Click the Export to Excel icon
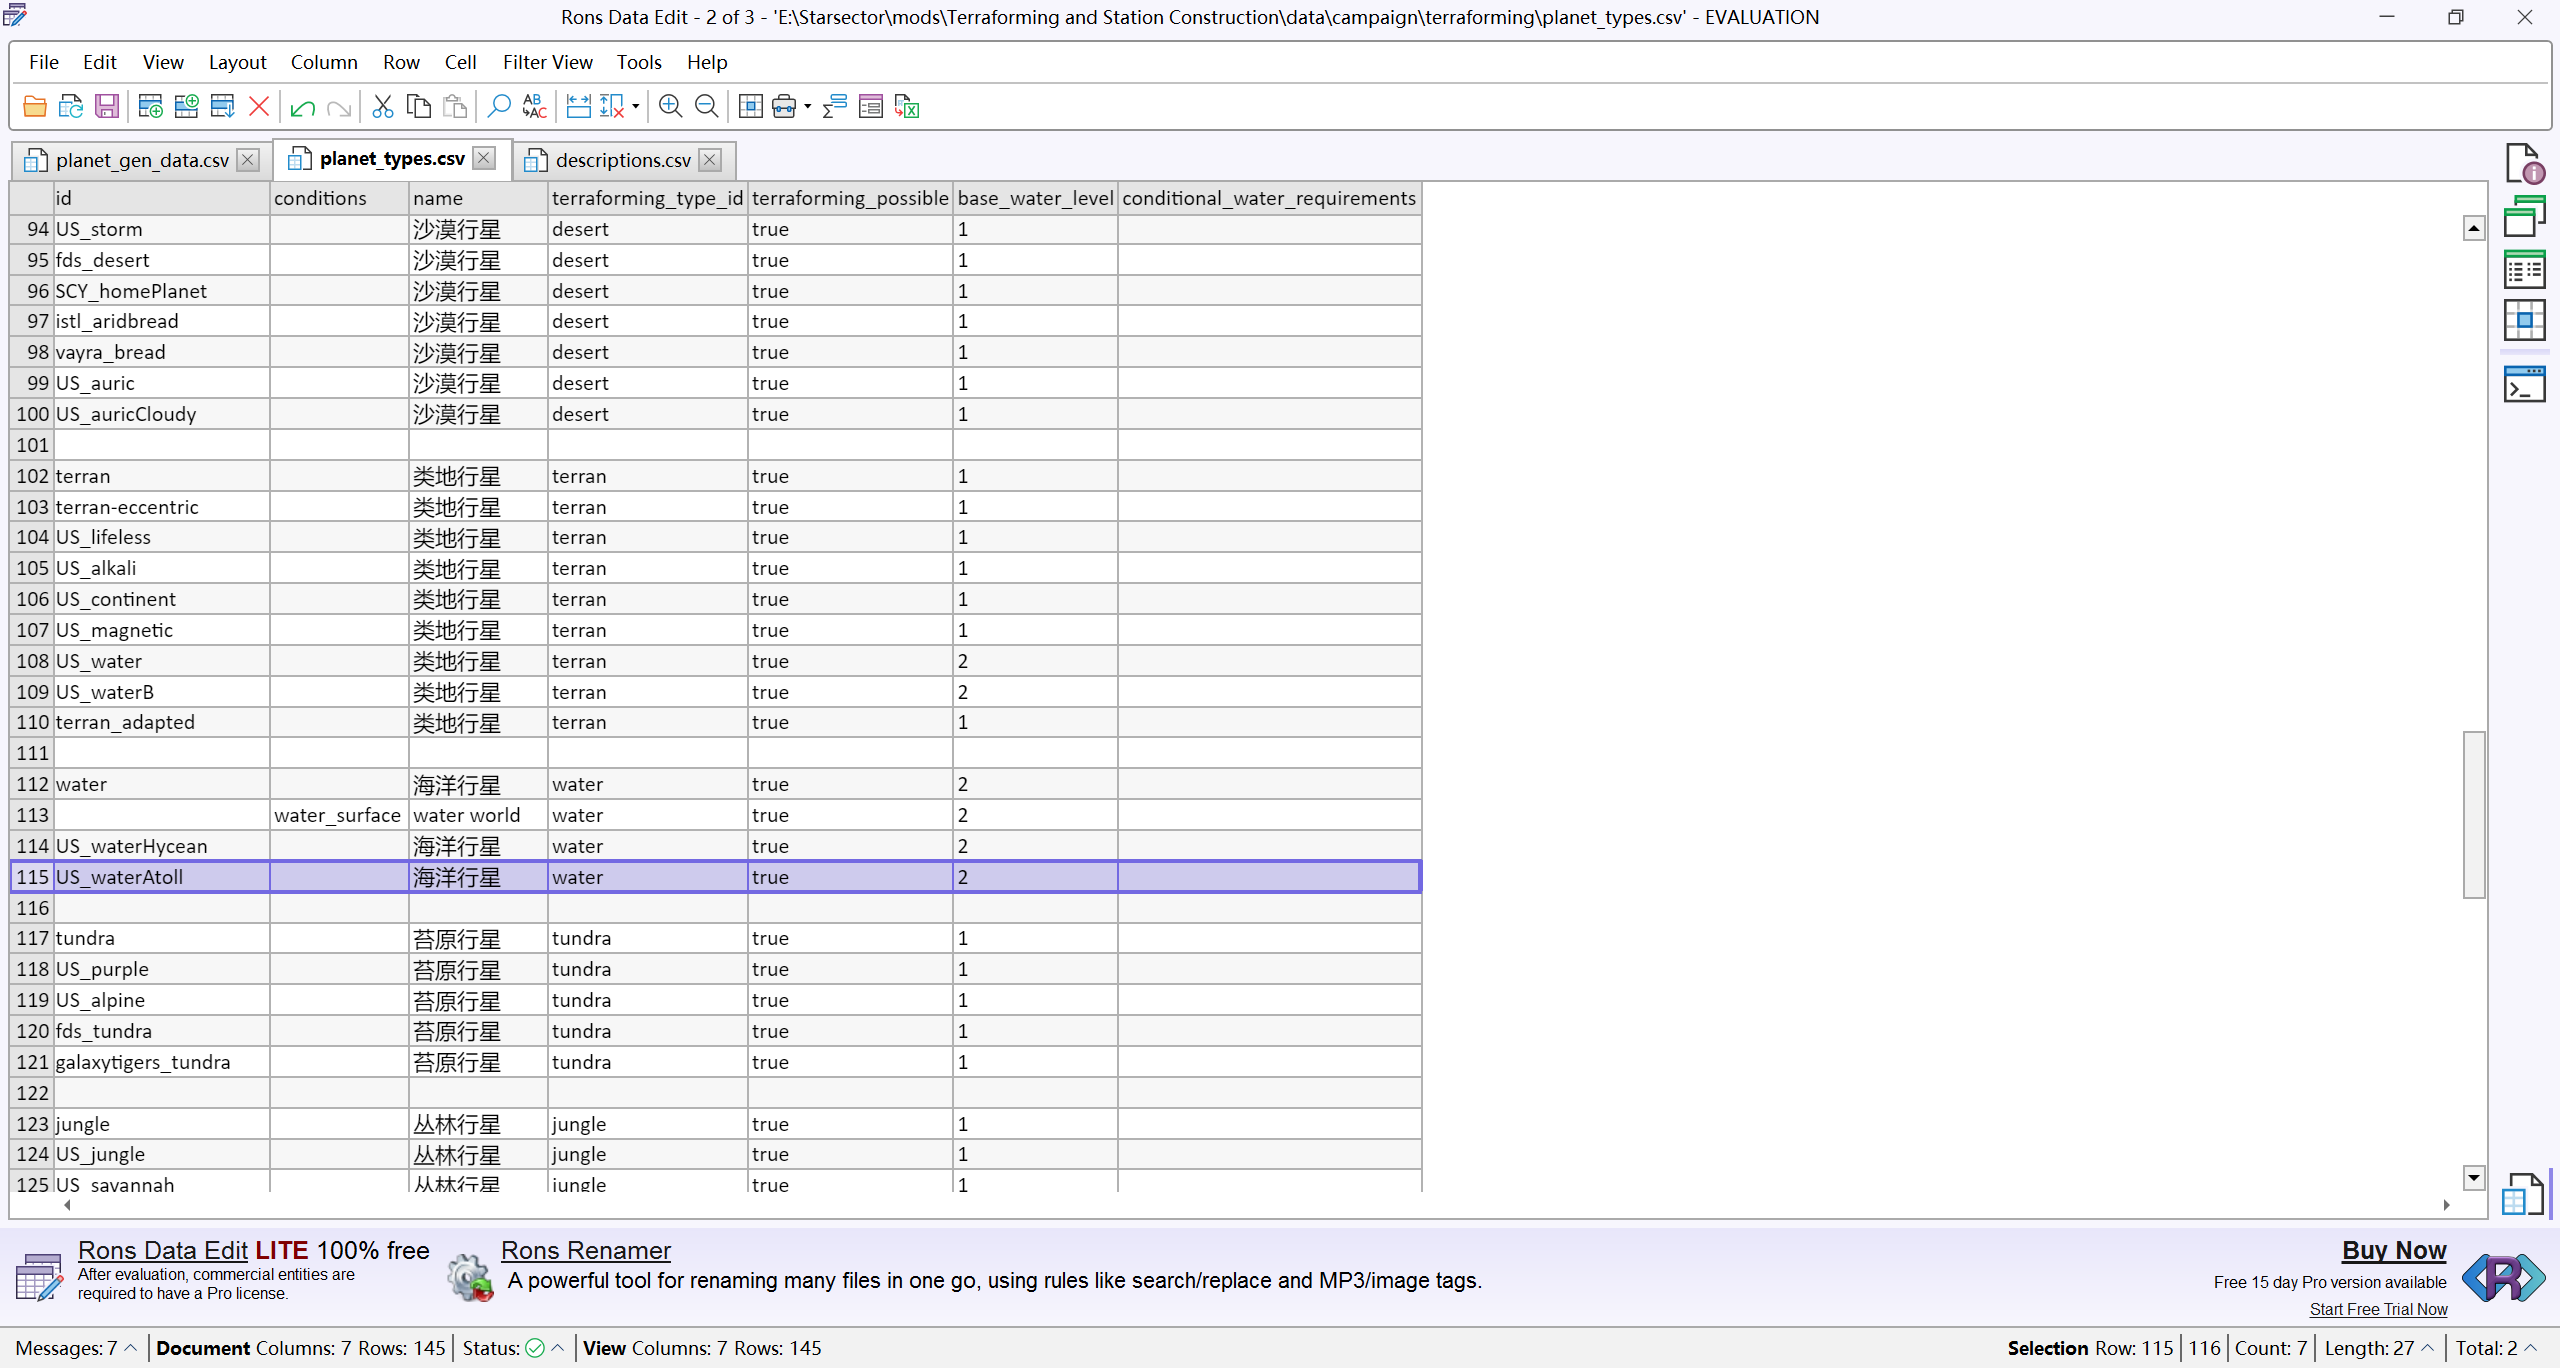The image size is (2560, 1368). pos(907,106)
